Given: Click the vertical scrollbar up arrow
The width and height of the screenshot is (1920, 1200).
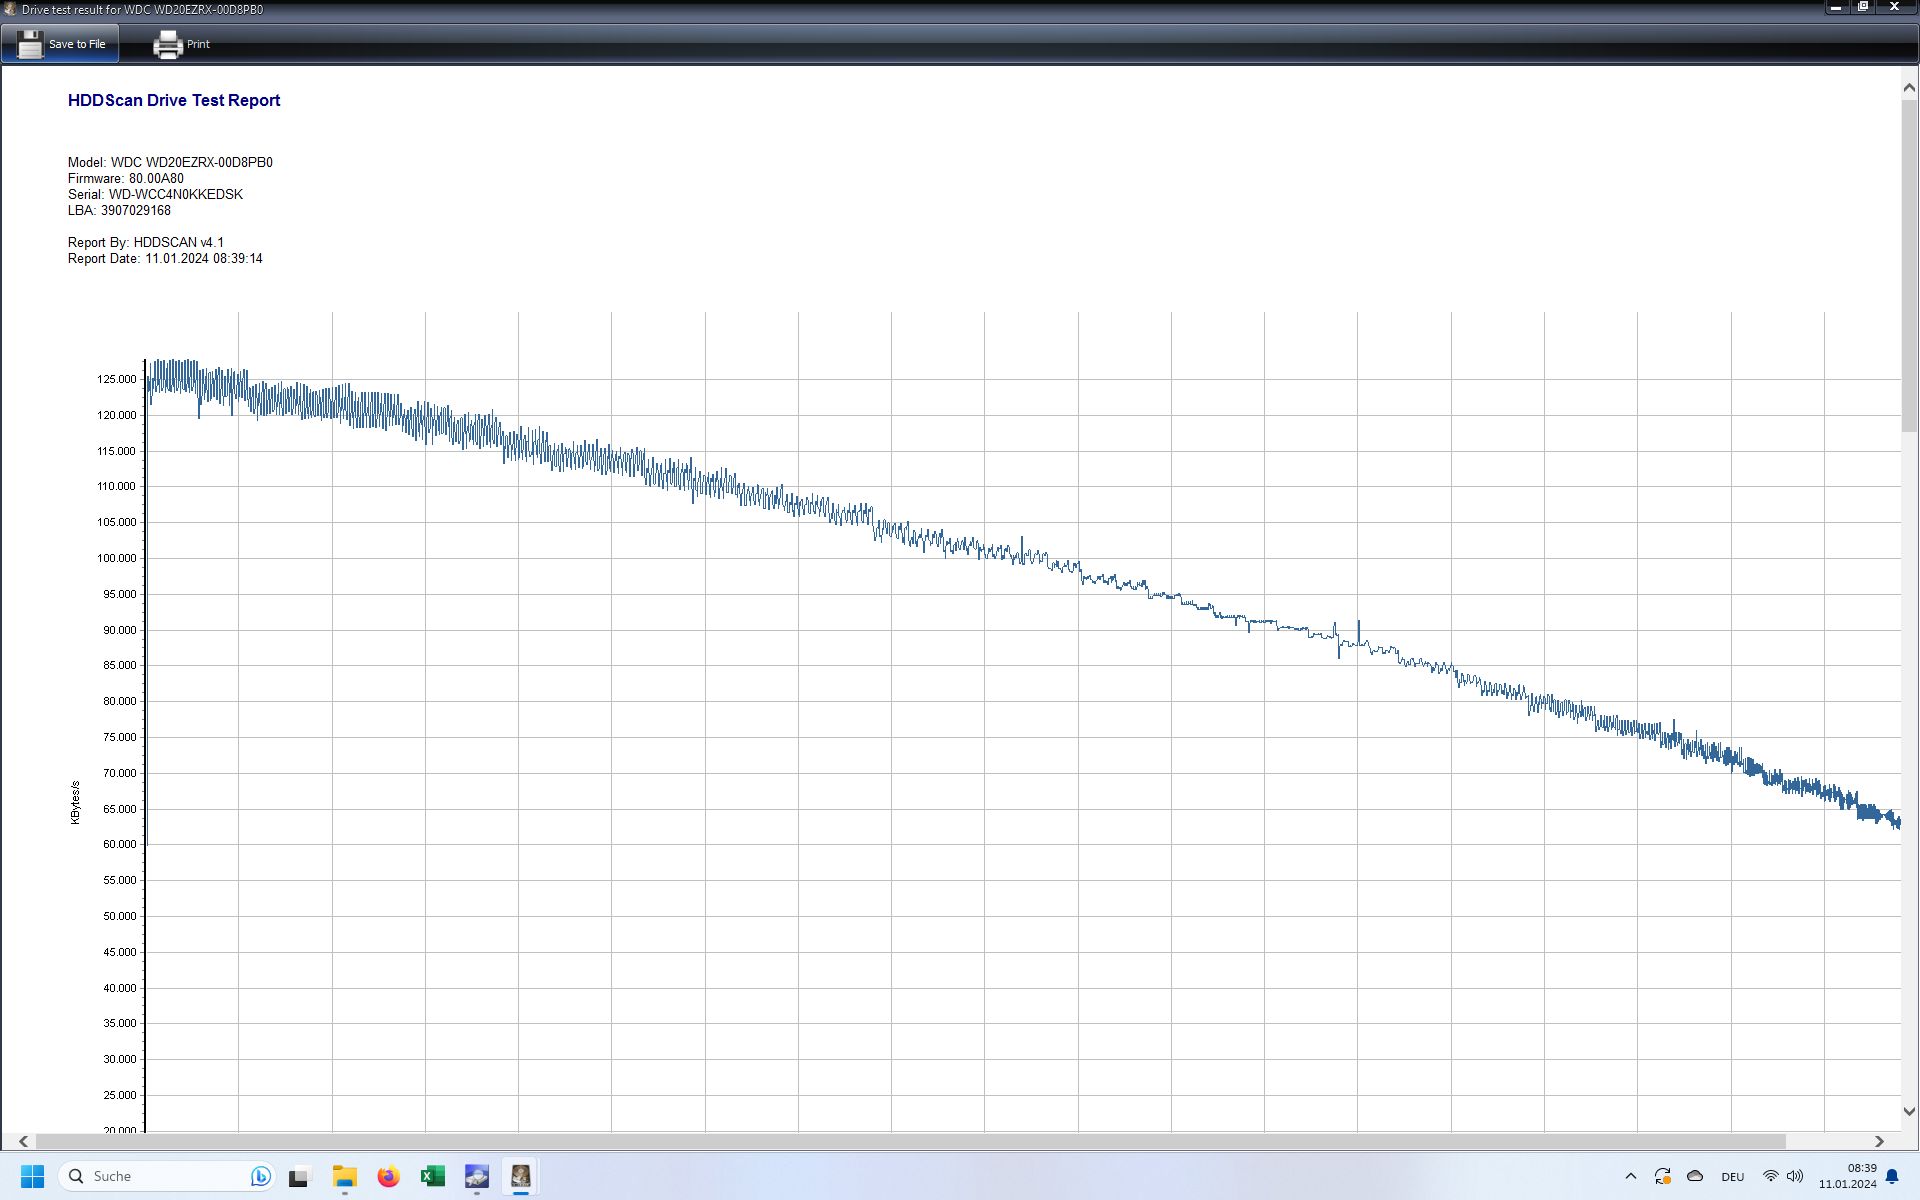Looking at the screenshot, I should [x=1909, y=88].
